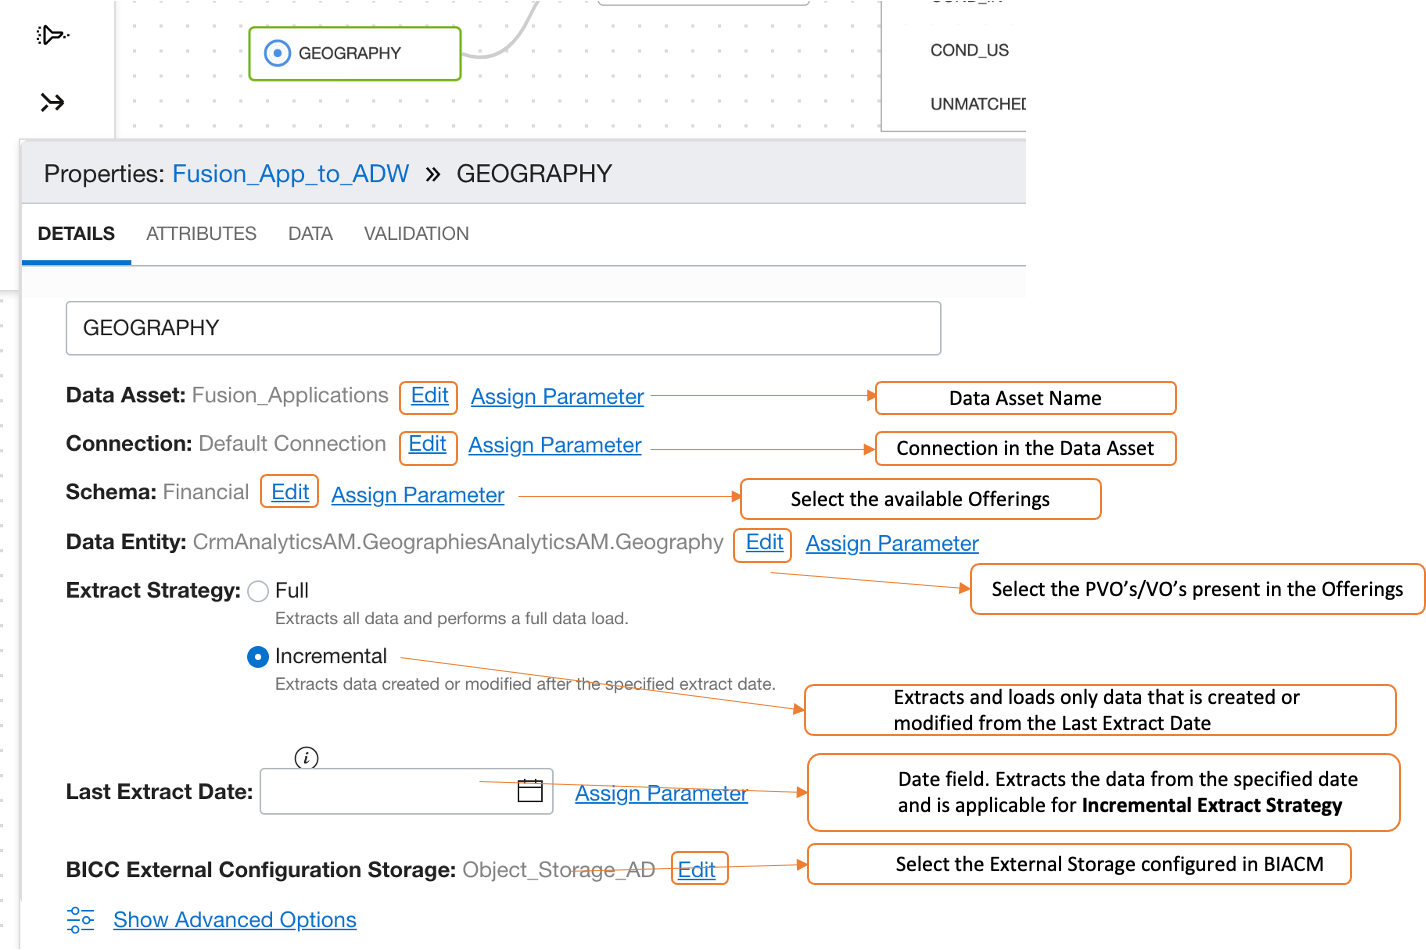Click the GEOGRAPHY source node icon
Viewport: 1426px width, 950px height.
click(x=277, y=53)
